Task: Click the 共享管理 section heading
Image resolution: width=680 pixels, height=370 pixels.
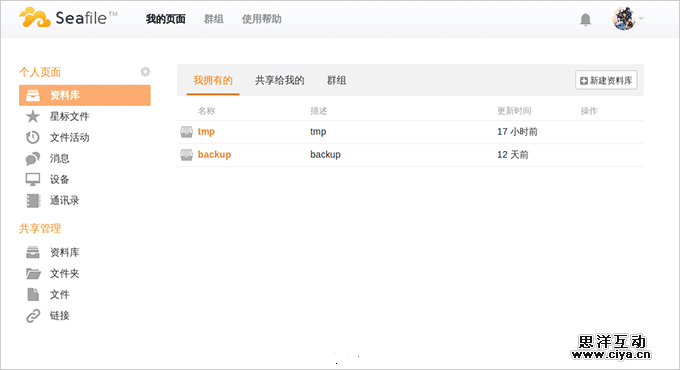Action: (40, 229)
